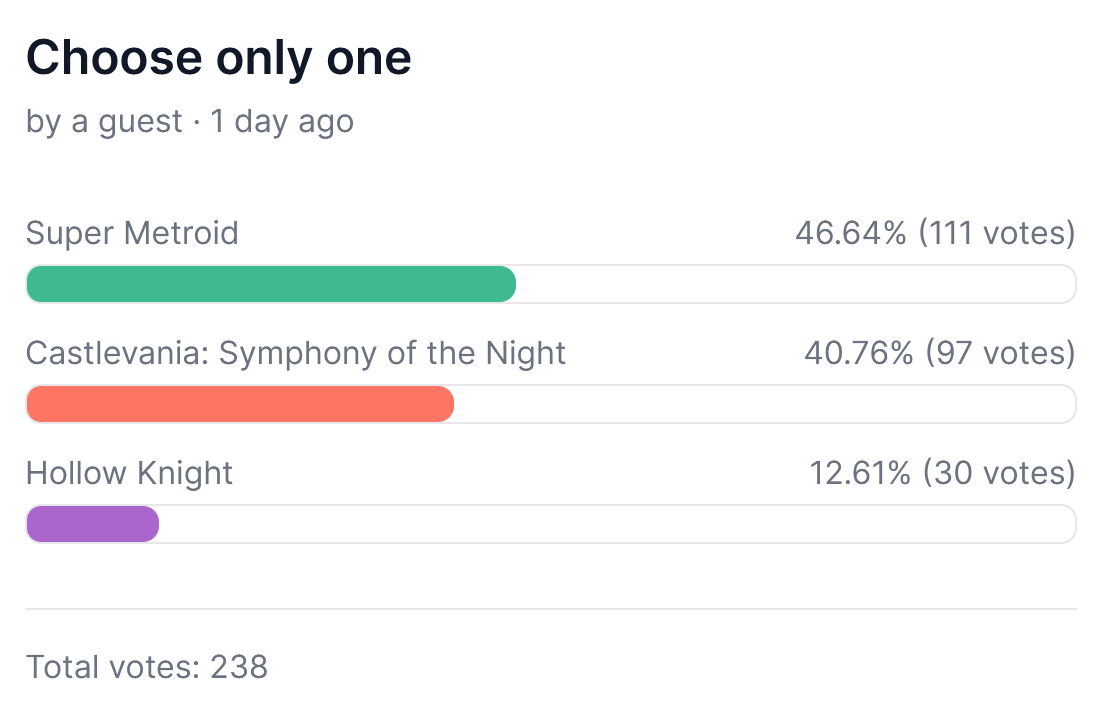
Task: Click the red Castlevania result bar
Action: pos(240,404)
